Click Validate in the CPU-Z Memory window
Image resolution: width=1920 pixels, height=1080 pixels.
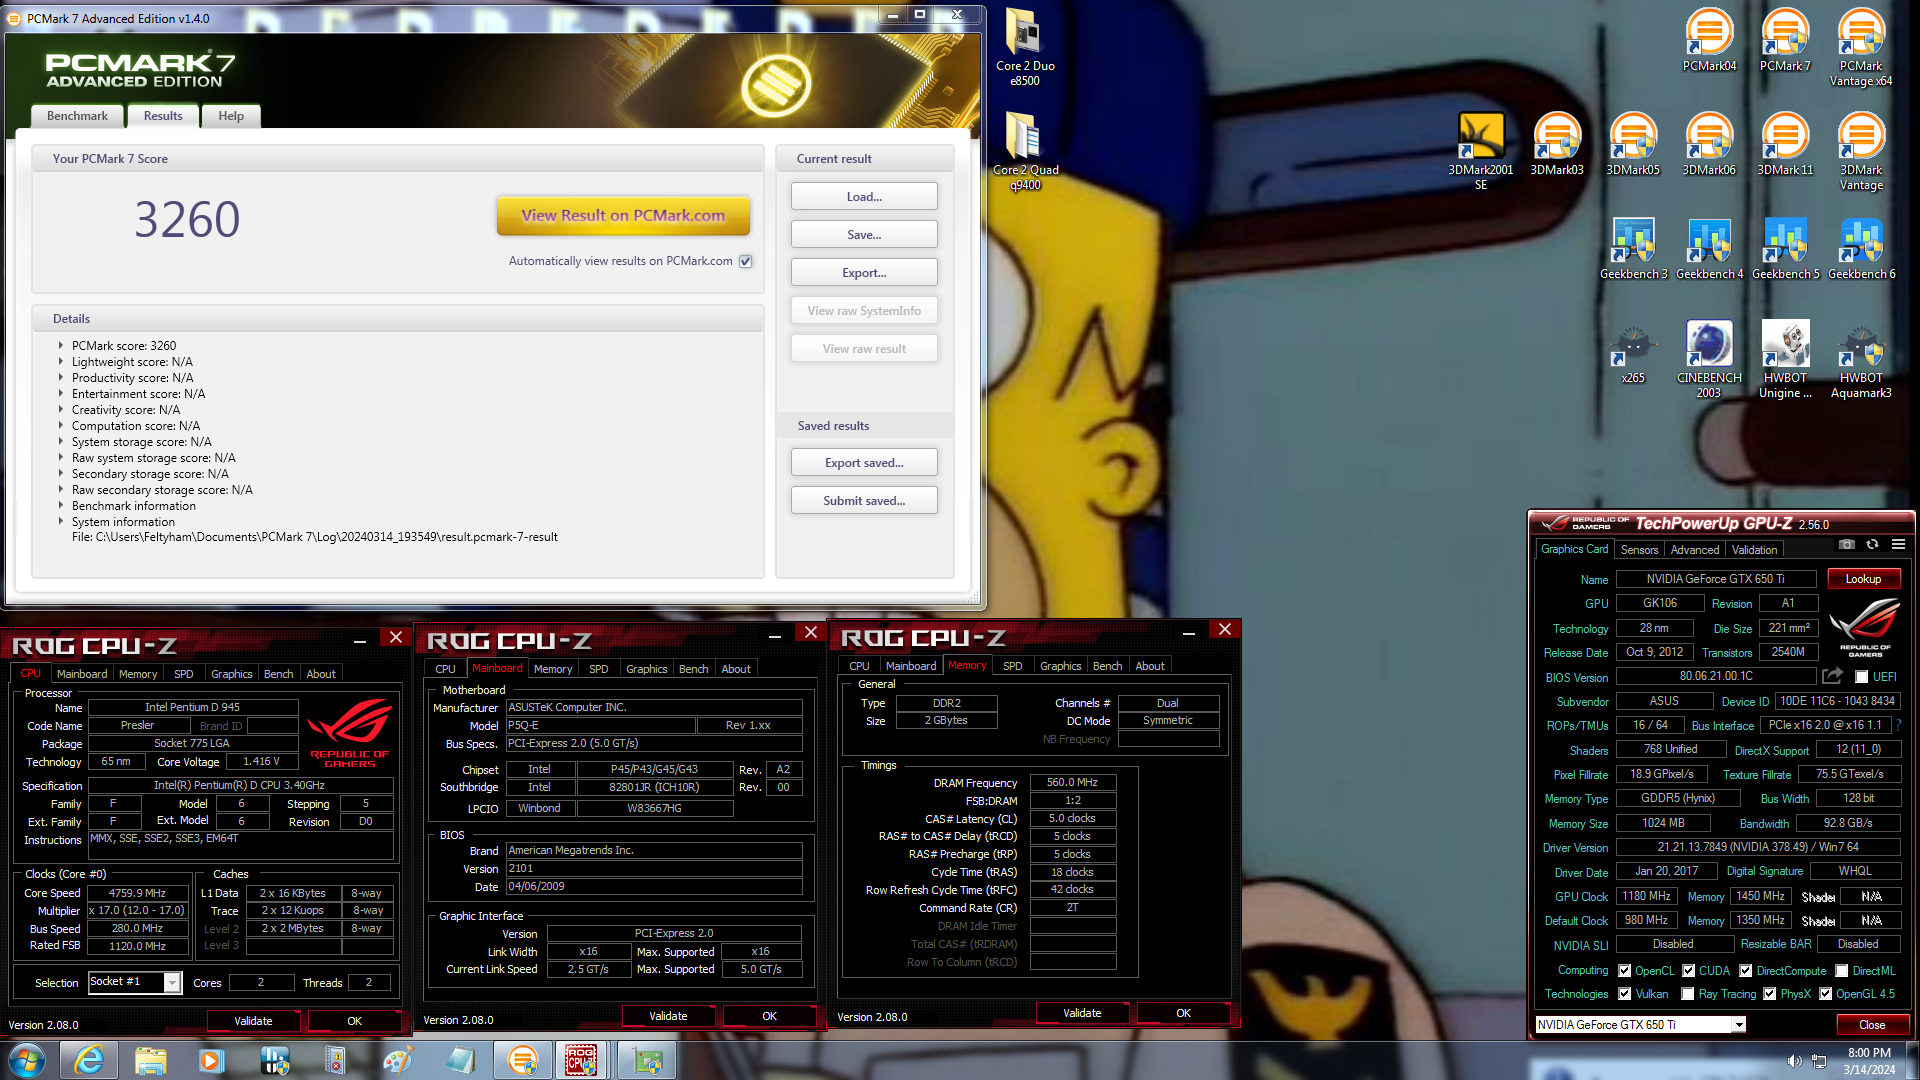pos(1082,1013)
